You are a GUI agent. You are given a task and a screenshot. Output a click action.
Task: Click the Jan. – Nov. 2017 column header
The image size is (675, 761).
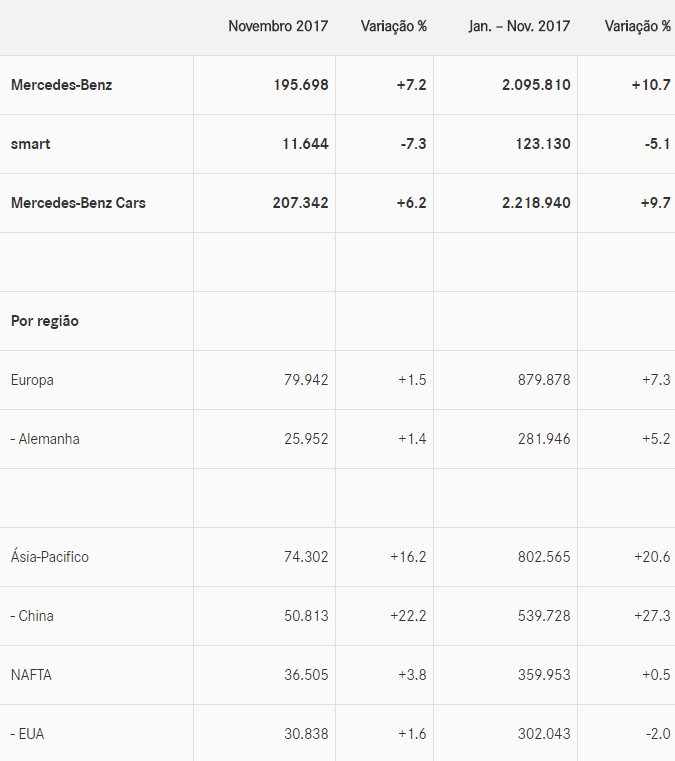[519, 26]
